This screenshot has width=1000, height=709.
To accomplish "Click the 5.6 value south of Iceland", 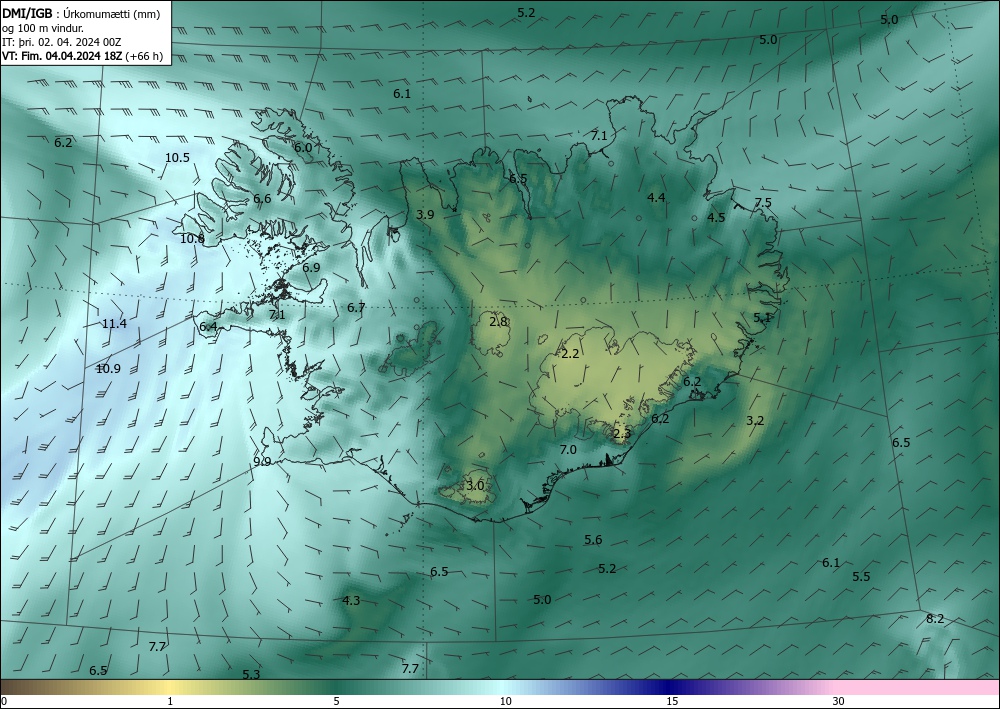I will pyautogui.click(x=593, y=541).
